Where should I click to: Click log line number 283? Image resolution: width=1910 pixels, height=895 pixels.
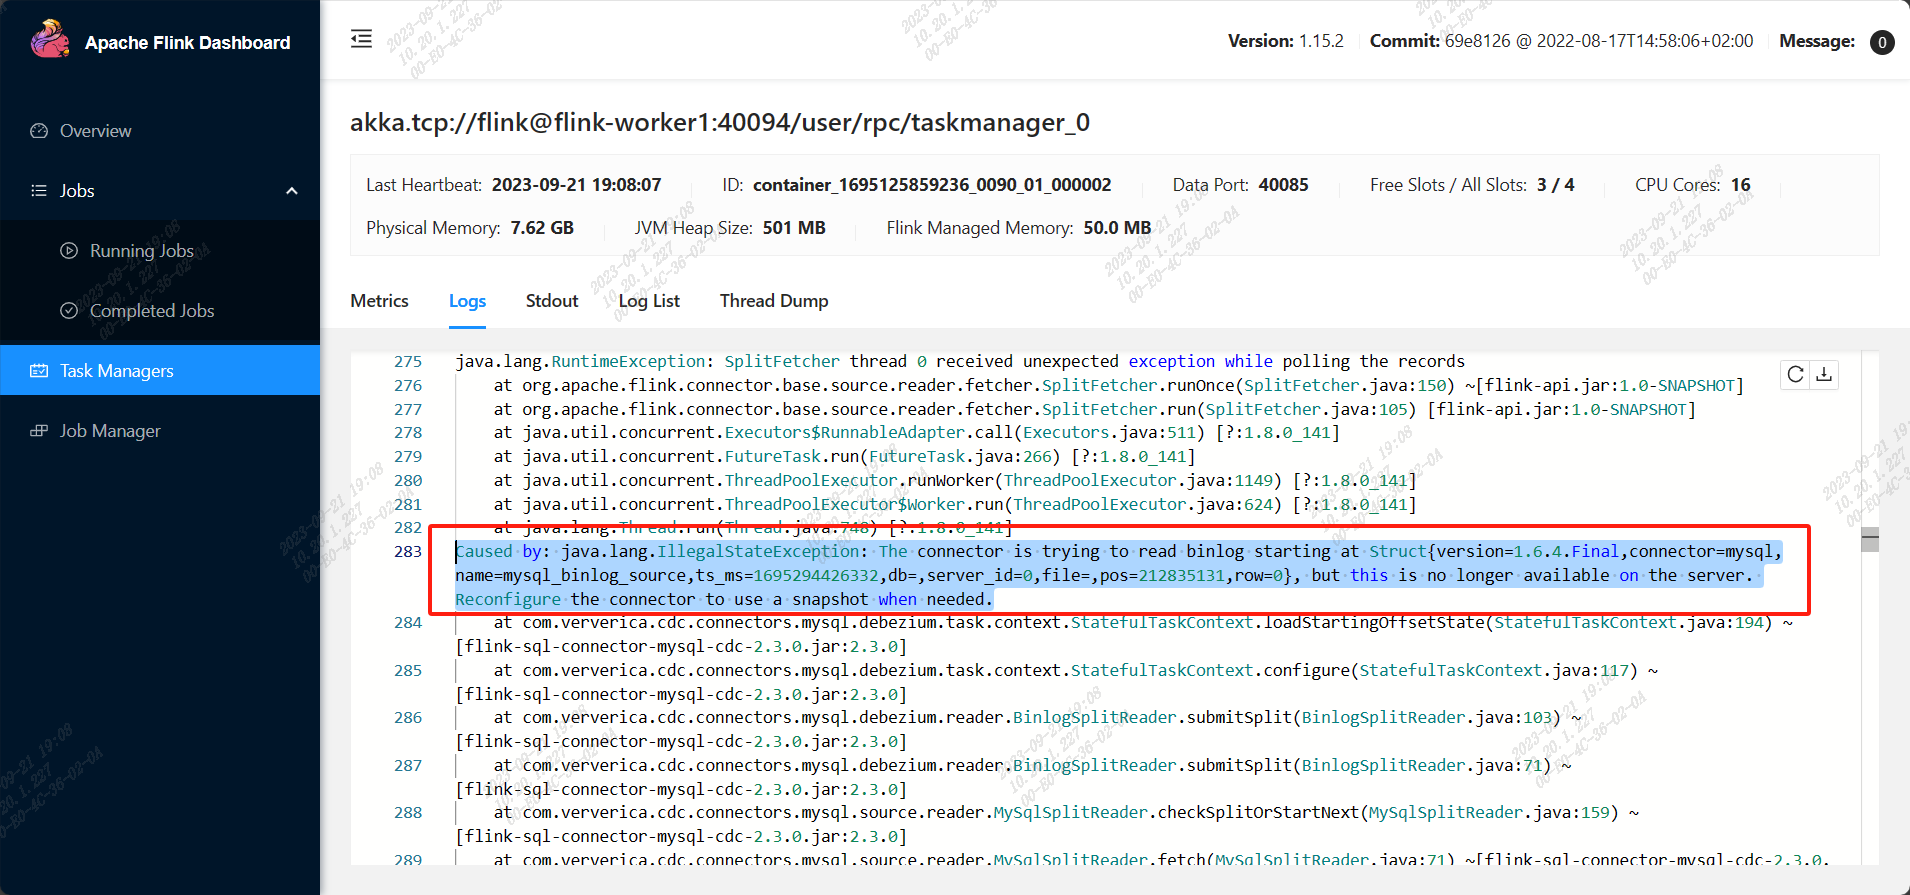(x=408, y=552)
